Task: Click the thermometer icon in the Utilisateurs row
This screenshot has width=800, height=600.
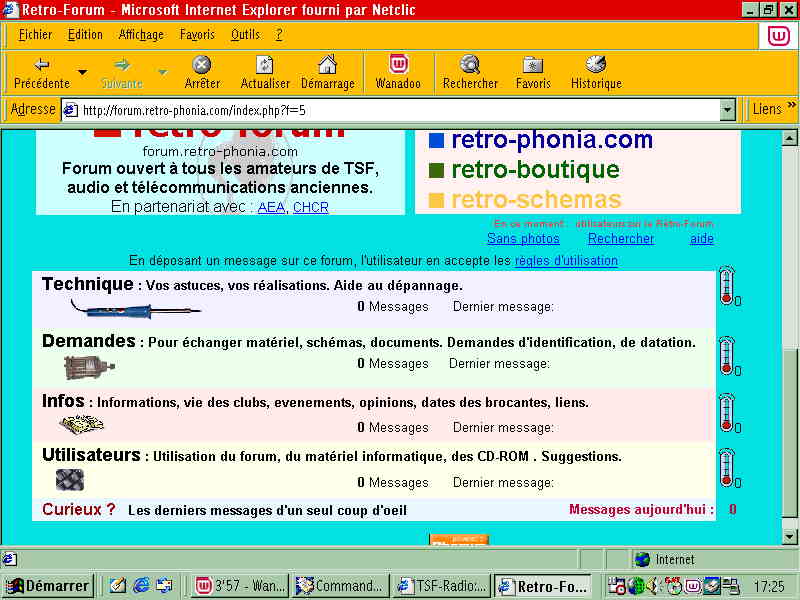Action: point(727,468)
